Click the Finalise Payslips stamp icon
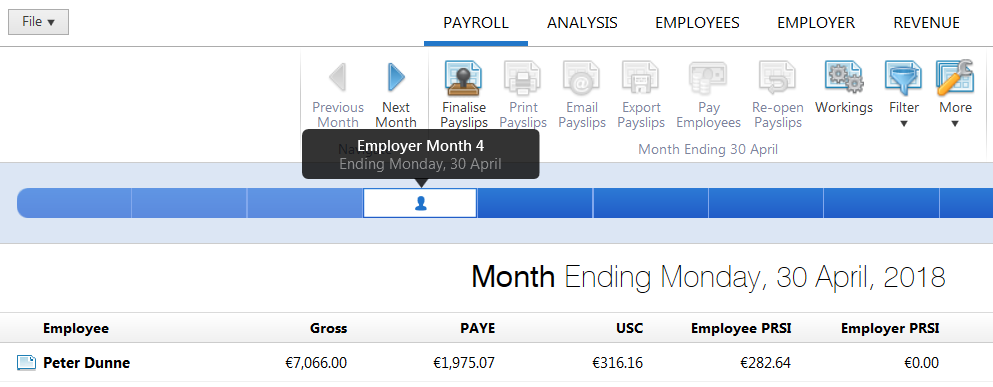Image resolution: width=993 pixels, height=387 pixels. click(464, 78)
